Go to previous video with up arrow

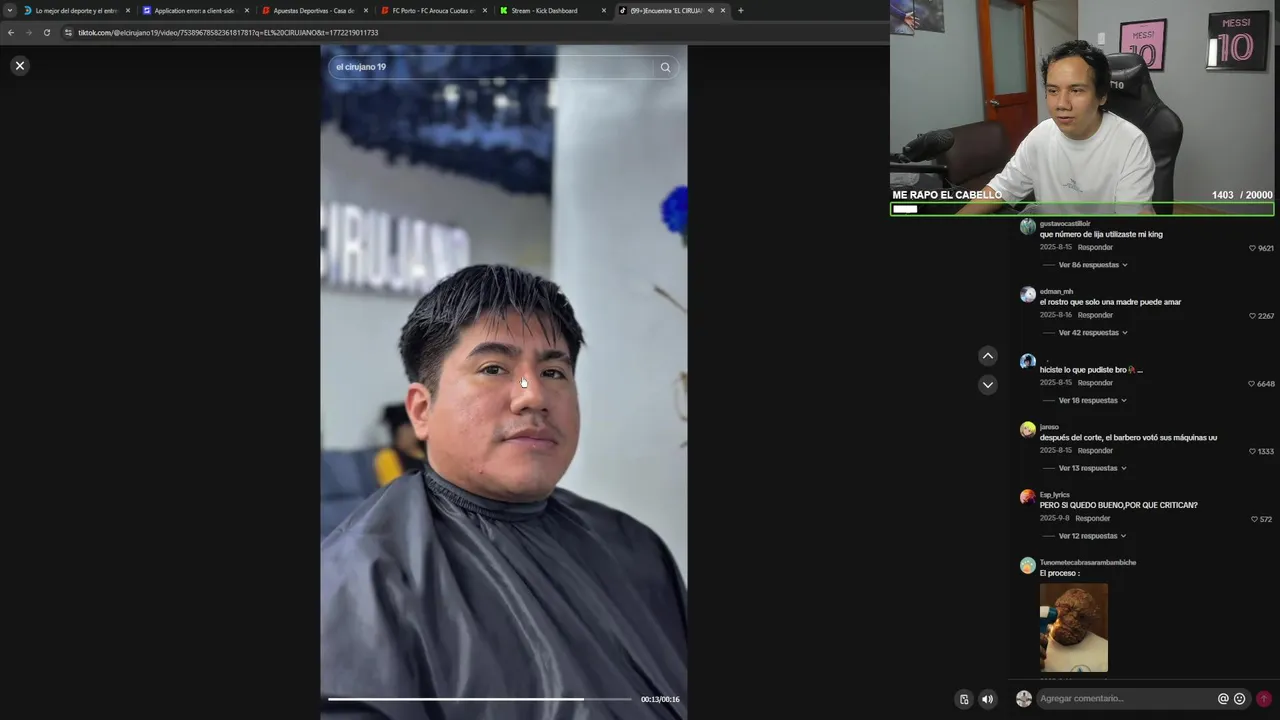988,356
